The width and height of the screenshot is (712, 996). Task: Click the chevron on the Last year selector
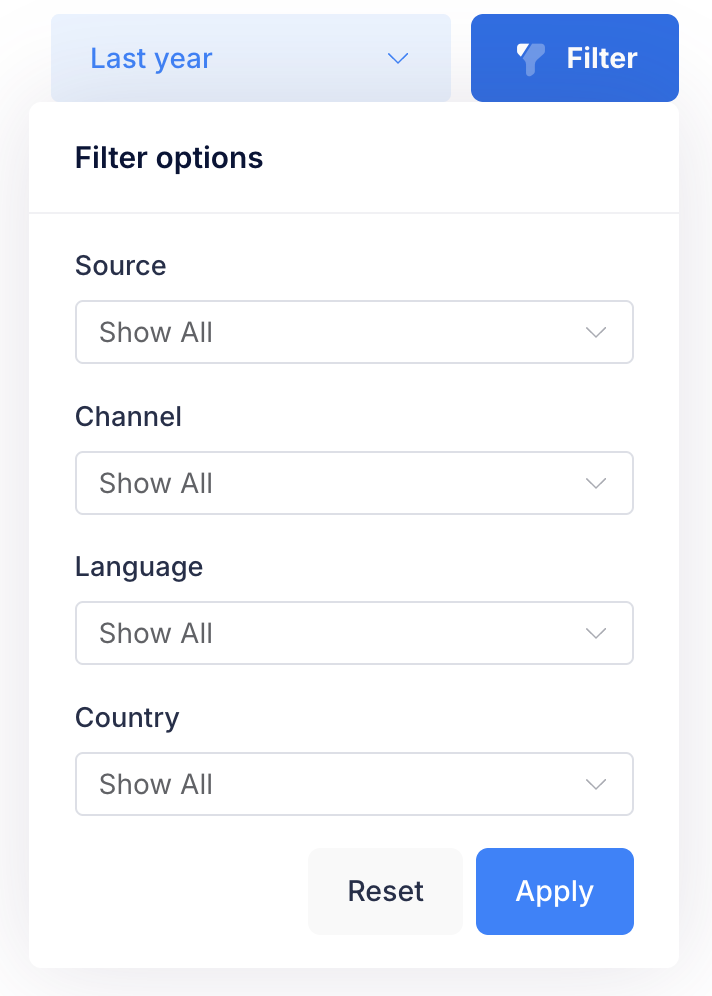pyautogui.click(x=398, y=58)
